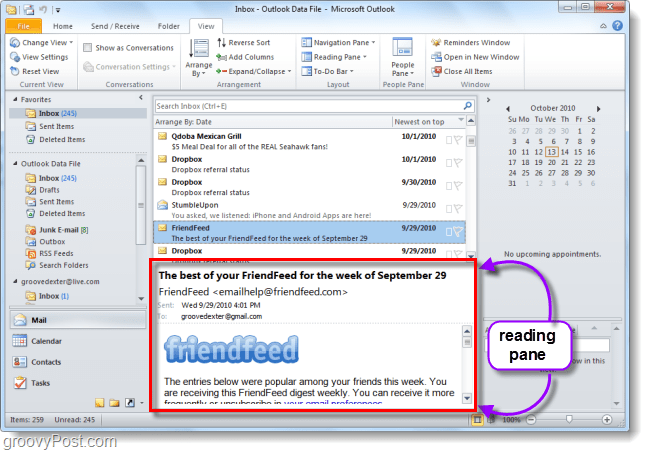Open the File tab
This screenshot has width=650, height=452.
point(24,26)
